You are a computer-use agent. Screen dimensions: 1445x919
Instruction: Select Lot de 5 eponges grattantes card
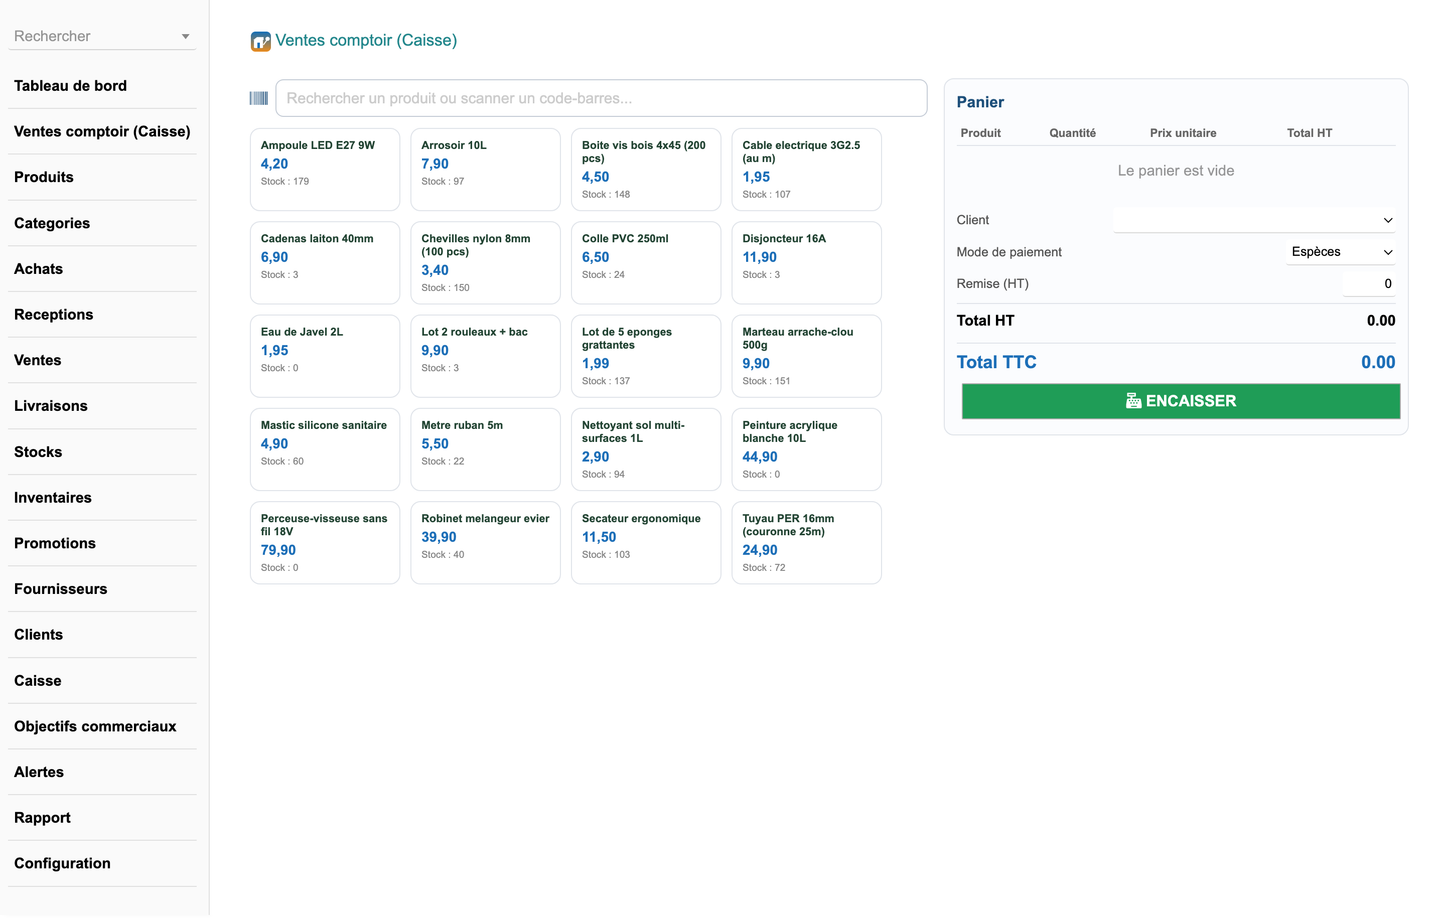click(646, 356)
